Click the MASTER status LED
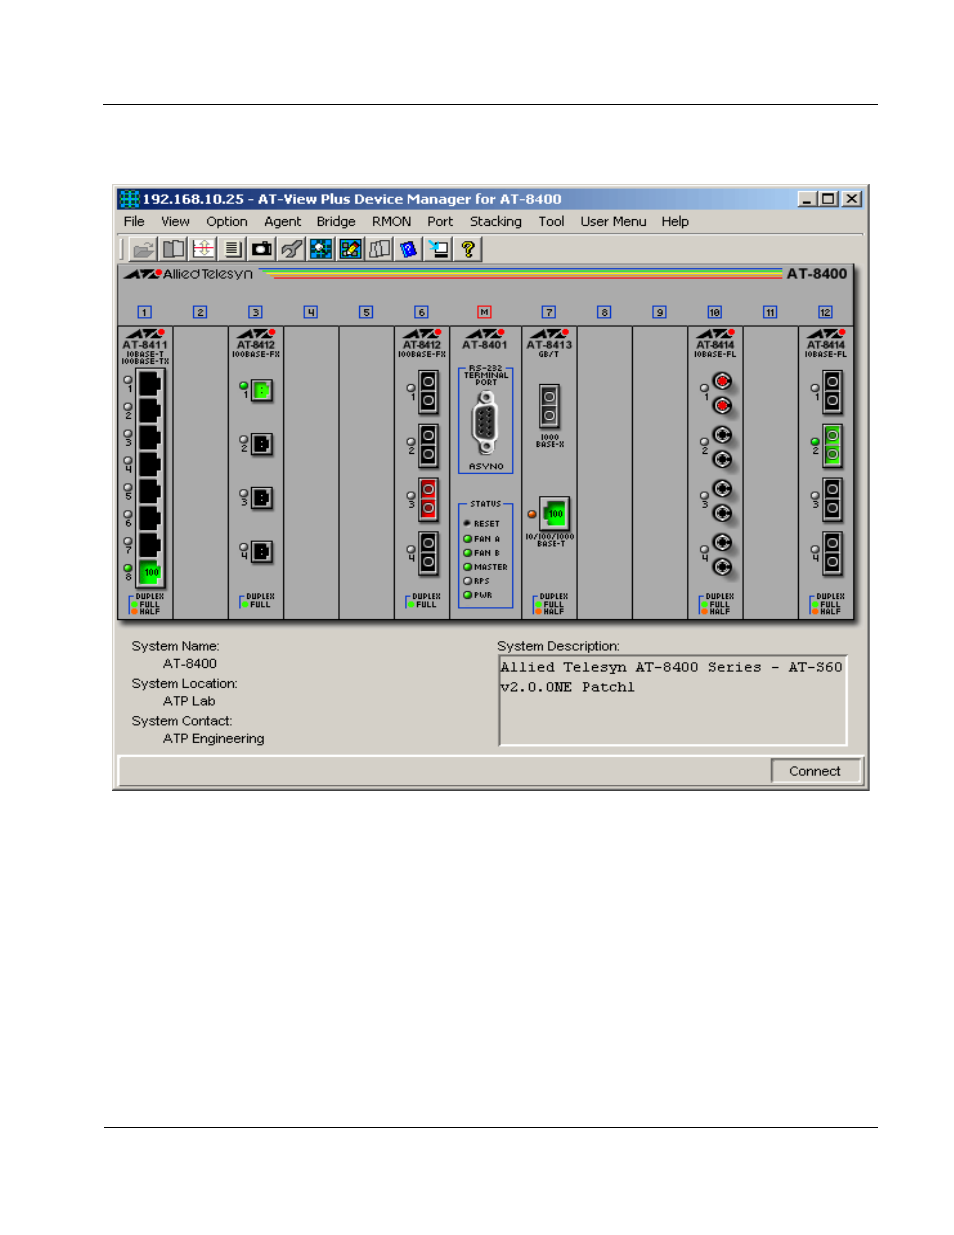Screen dimensions: 954x1235 click(x=467, y=567)
